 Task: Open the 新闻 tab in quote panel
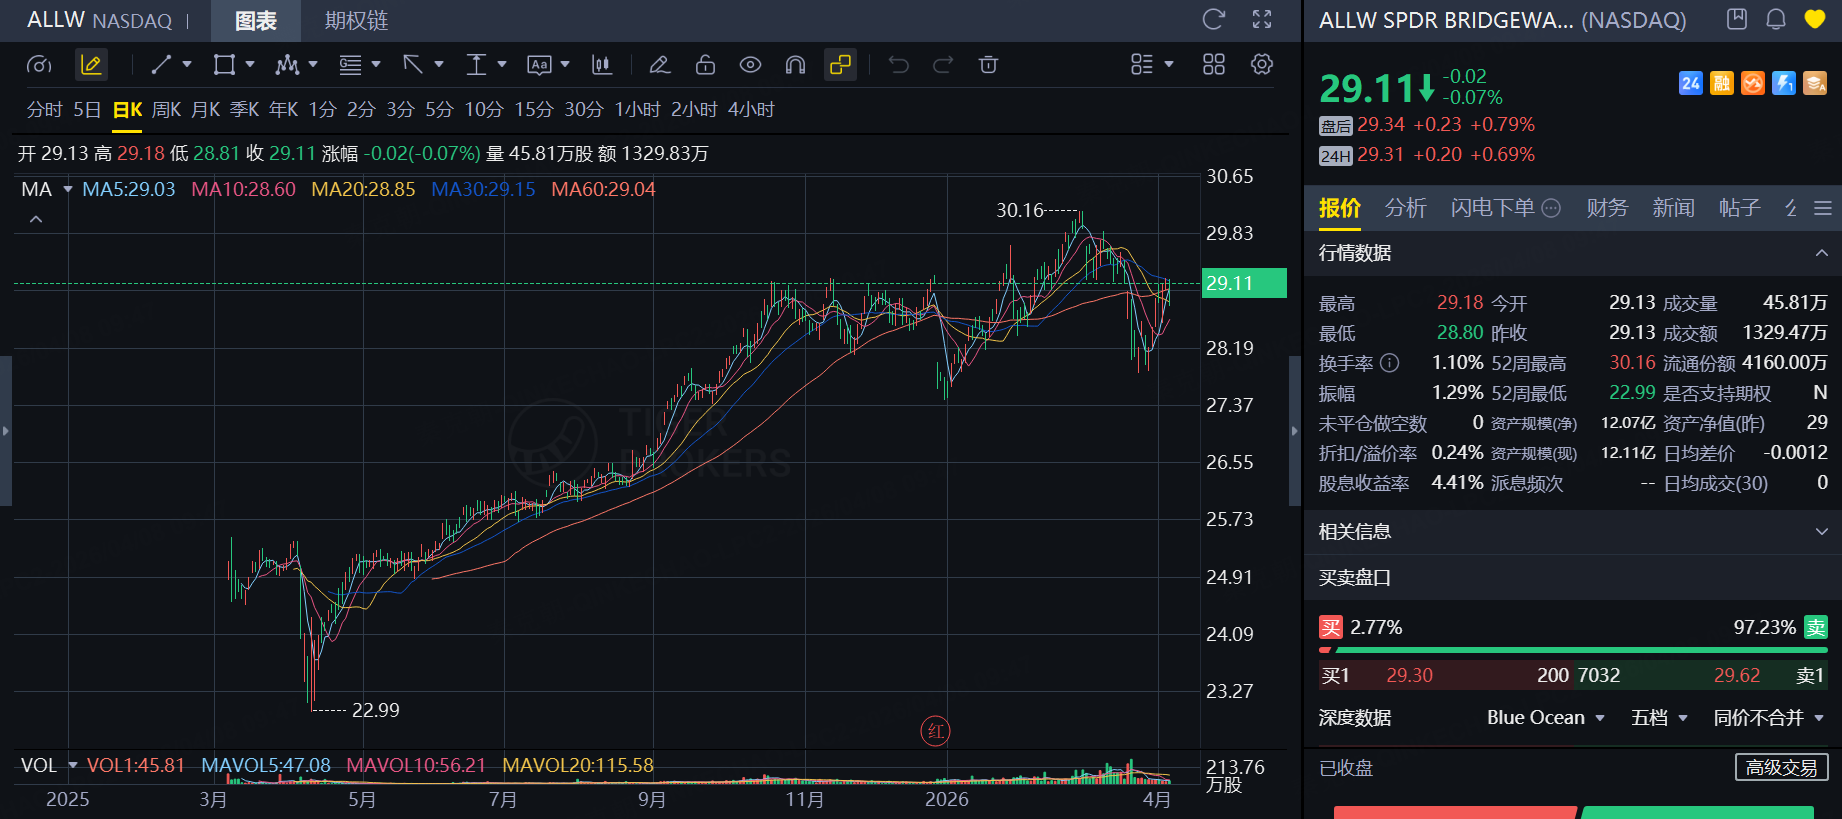coord(1673,208)
